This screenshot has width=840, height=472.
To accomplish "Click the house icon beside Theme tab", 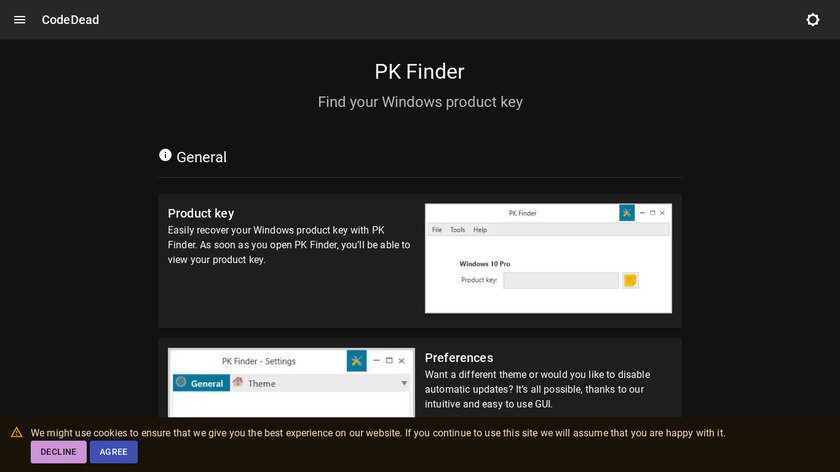I will click(238, 382).
